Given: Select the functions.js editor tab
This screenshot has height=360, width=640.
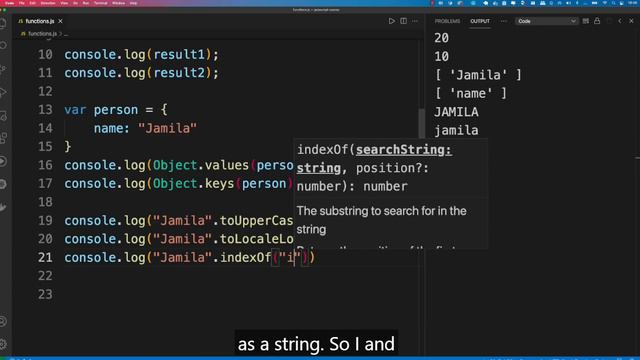Looking at the screenshot, I should pyautogui.click(x=40, y=21).
